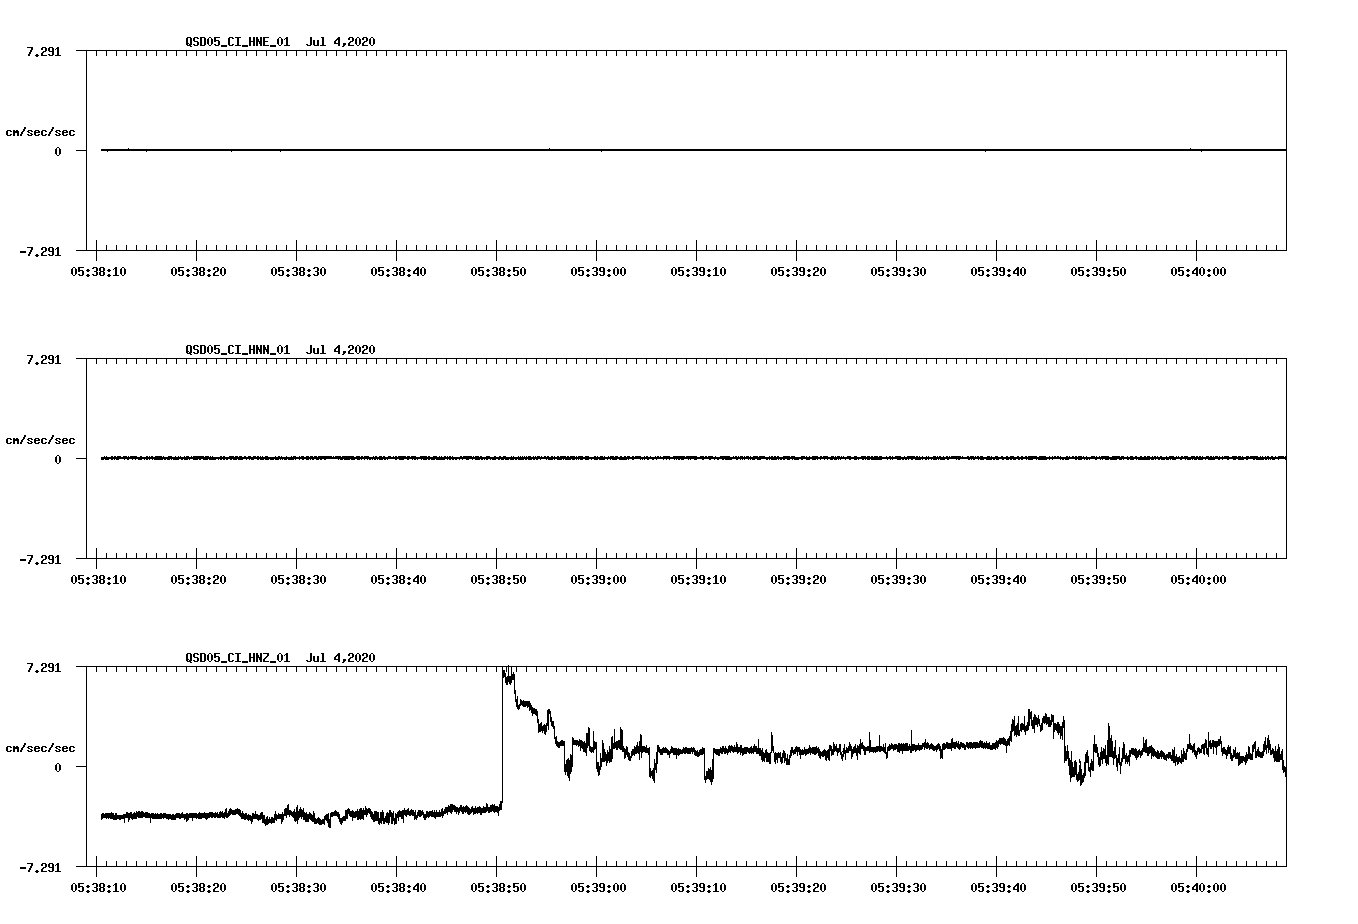Click 05:38:30 time label under HNE plot
The width and height of the screenshot is (1358, 924).
pos(298,271)
